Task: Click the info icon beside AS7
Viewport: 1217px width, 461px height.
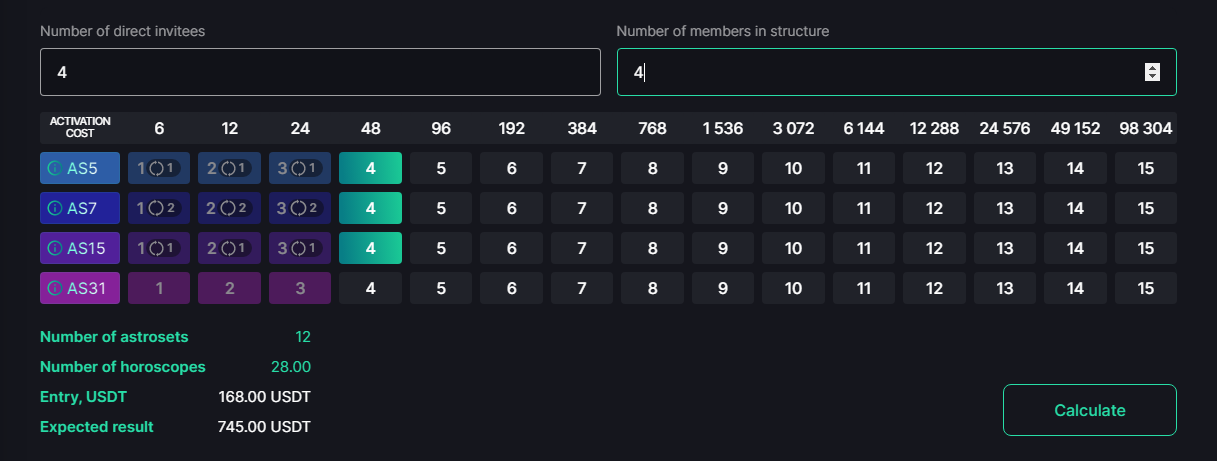Action: point(54,208)
